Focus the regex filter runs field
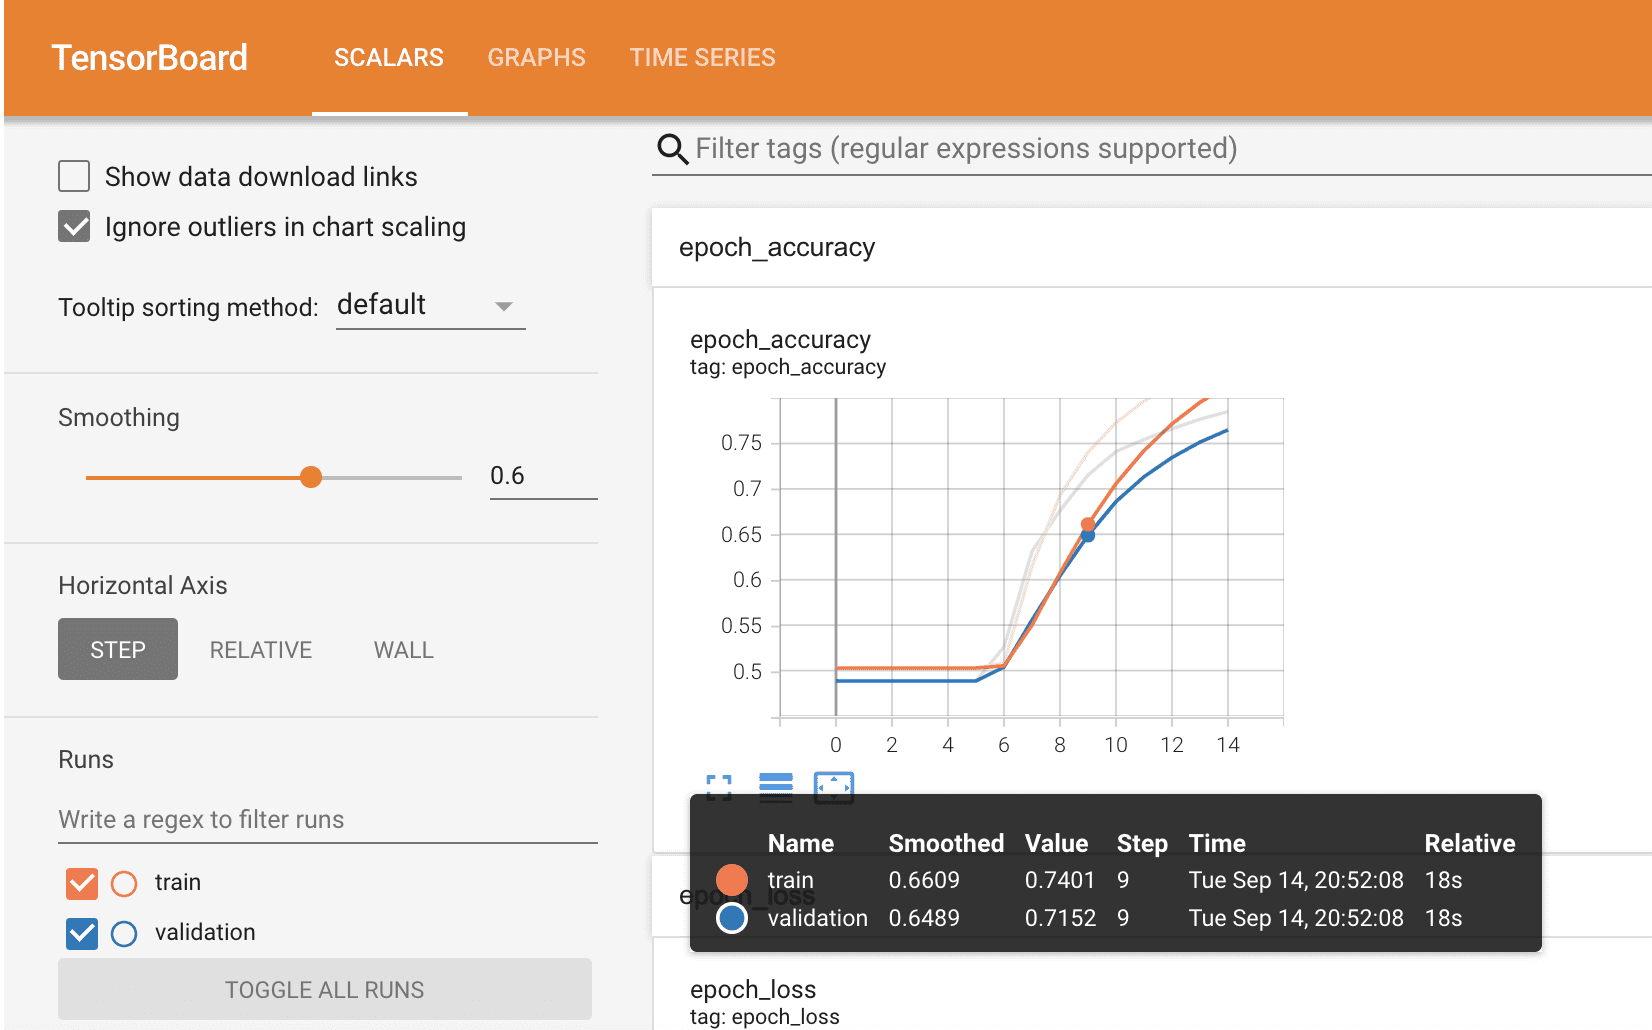 pos(328,820)
